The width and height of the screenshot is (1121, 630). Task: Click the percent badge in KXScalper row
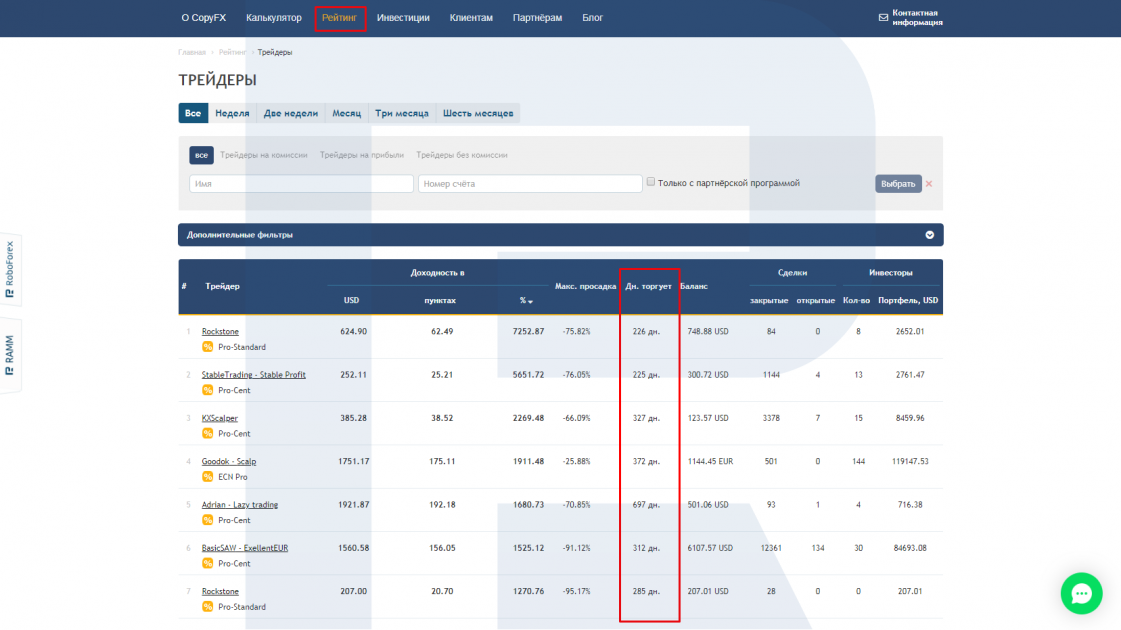tap(207, 433)
